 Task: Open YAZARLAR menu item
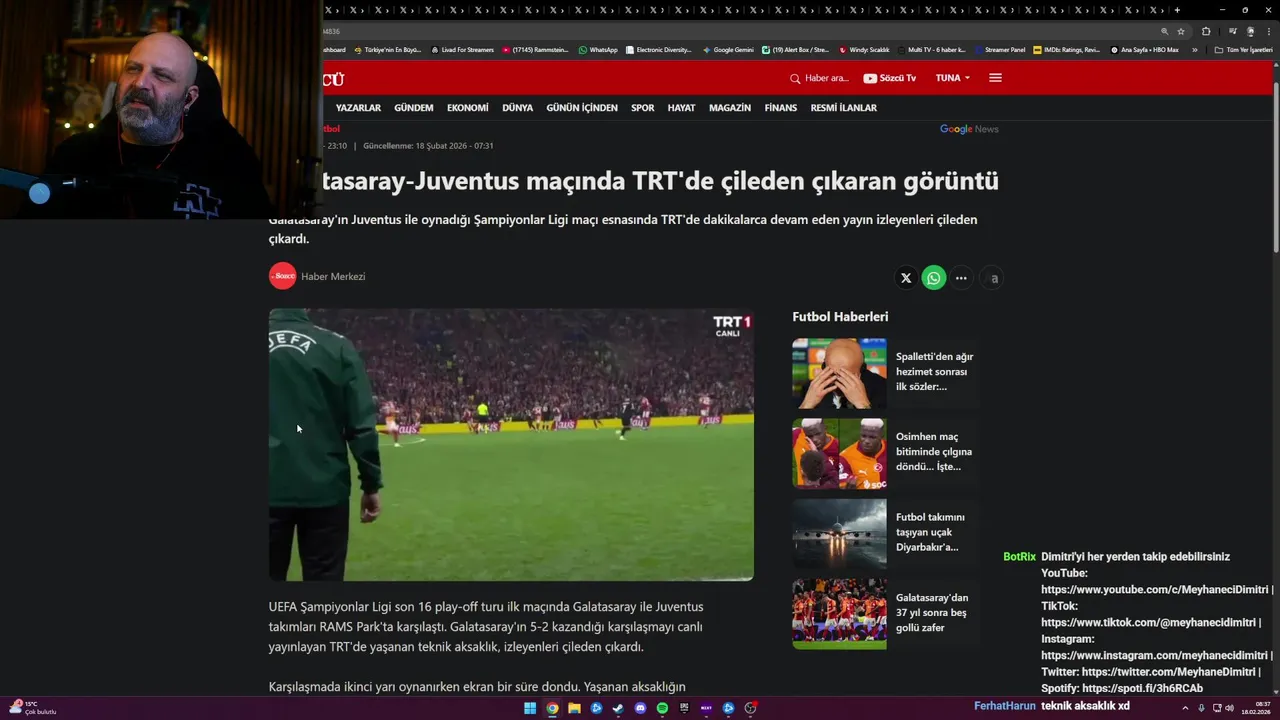click(358, 108)
